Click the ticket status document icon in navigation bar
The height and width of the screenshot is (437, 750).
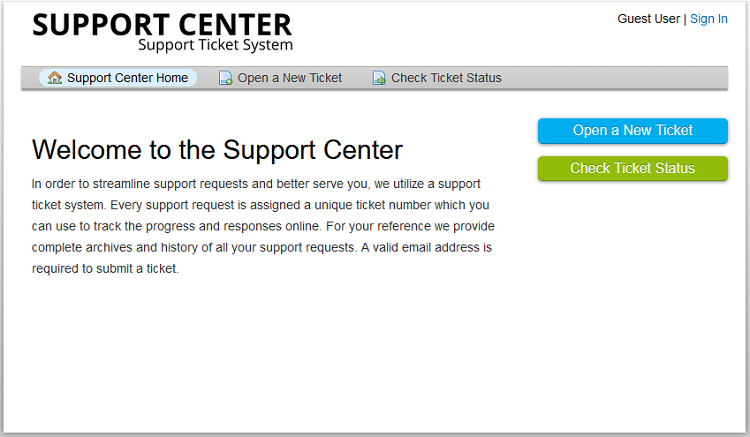pyautogui.click(x=379, y=78)
